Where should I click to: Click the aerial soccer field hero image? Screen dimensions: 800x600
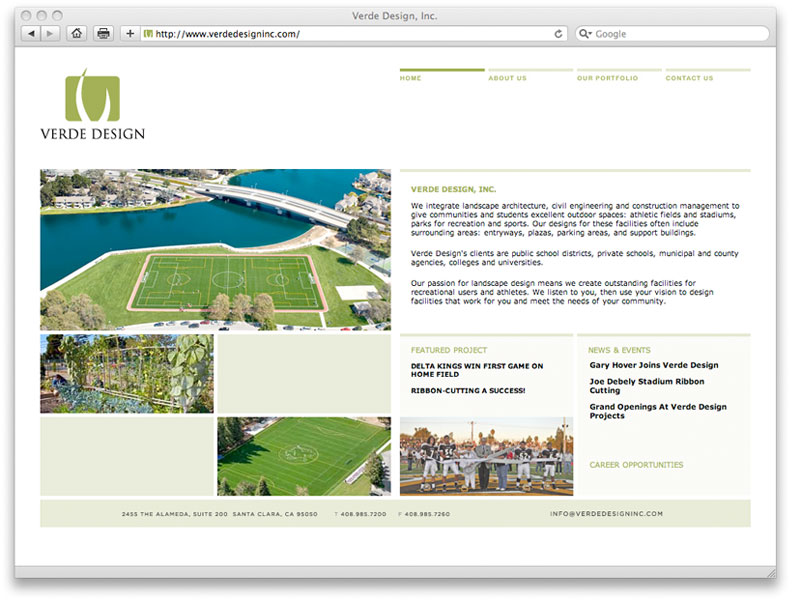[215, 249]
